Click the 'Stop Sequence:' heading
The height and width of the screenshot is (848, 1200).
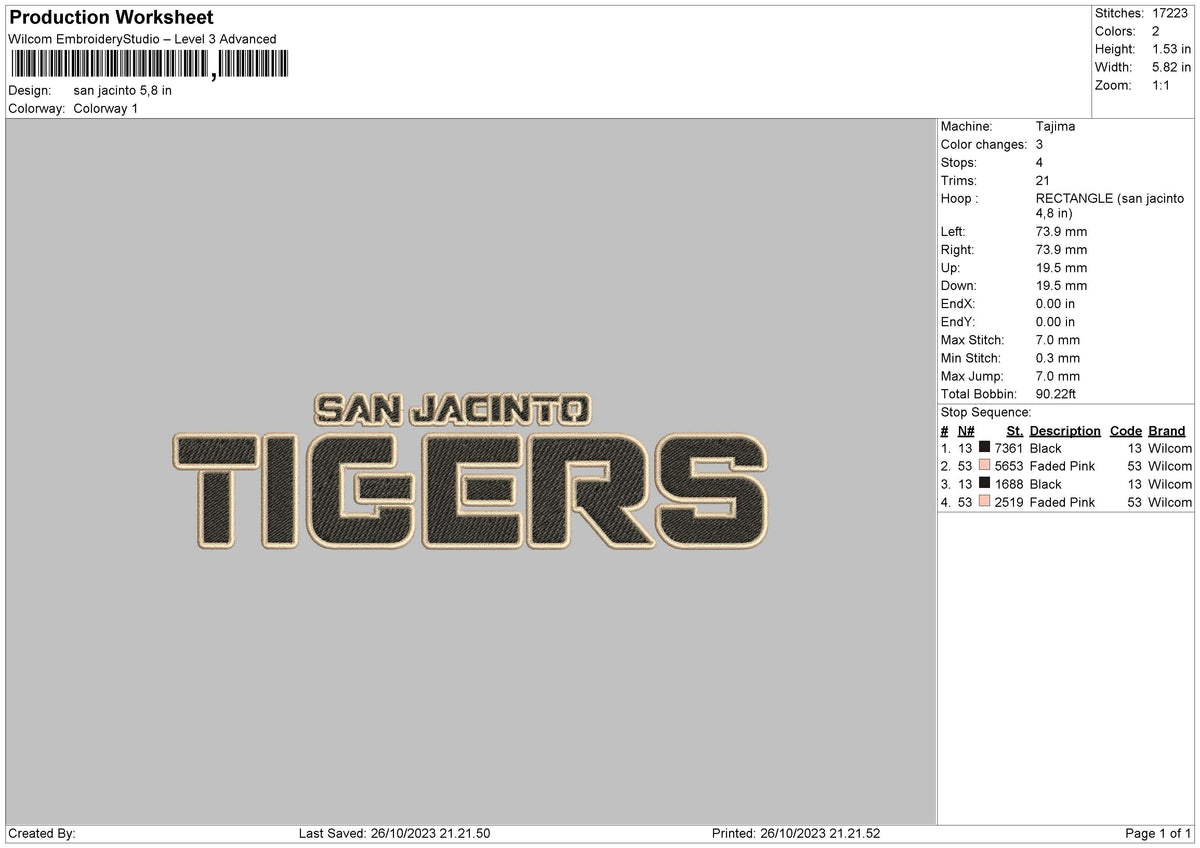click(x=986, y=412)
